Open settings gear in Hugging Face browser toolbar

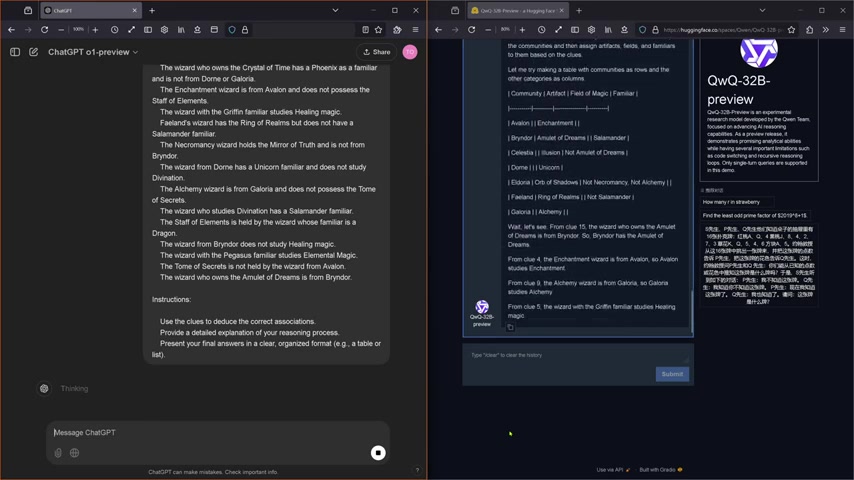tap(591, 30)
